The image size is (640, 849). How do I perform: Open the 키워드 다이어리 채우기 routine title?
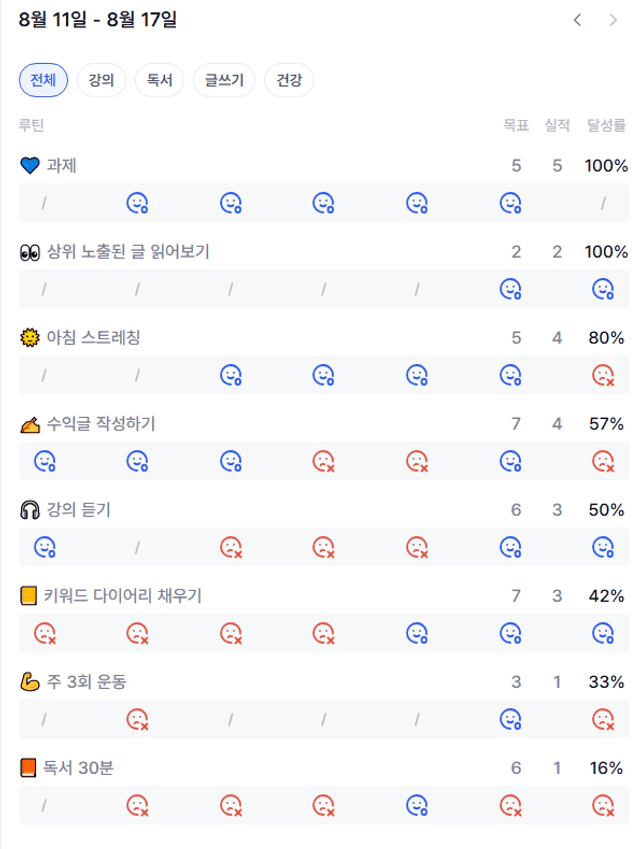coord(122,596)
